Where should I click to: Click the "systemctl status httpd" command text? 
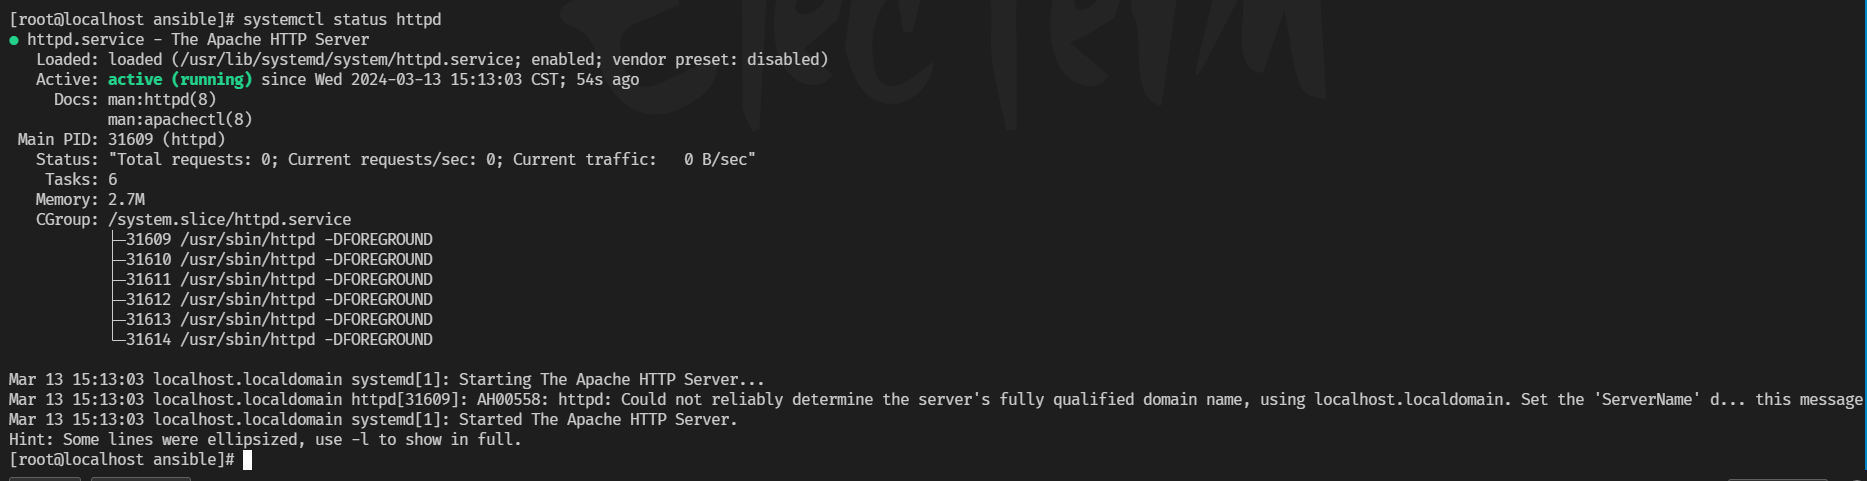(342, 20)
